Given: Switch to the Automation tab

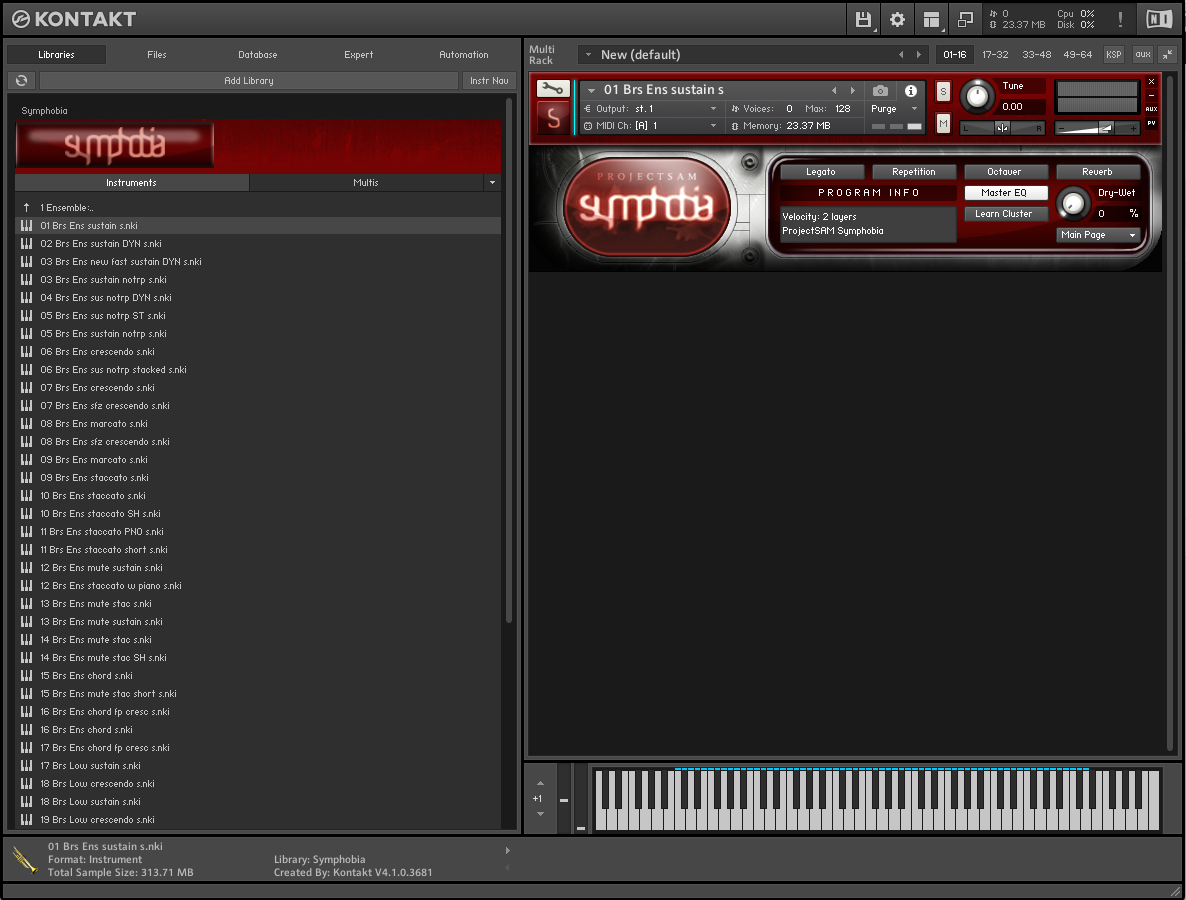Looking at the screenshot, I should 464,54.
